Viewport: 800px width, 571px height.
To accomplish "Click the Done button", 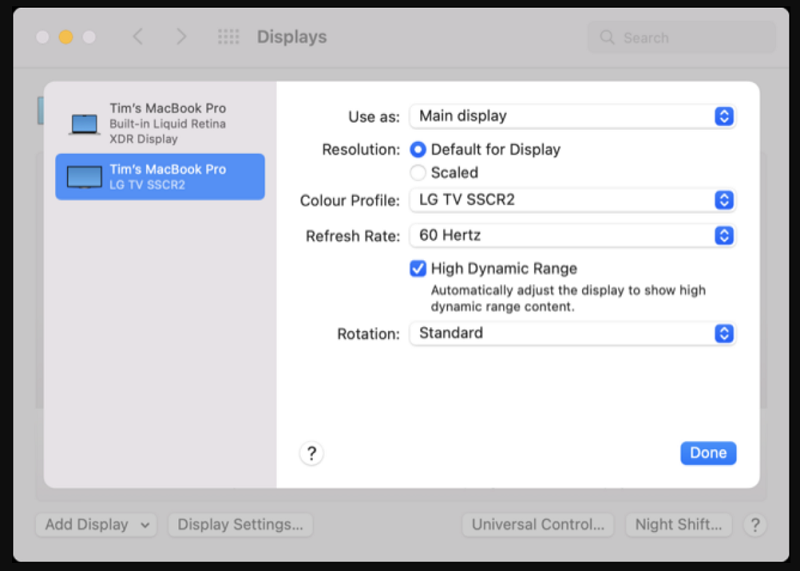I will (708, 453).
